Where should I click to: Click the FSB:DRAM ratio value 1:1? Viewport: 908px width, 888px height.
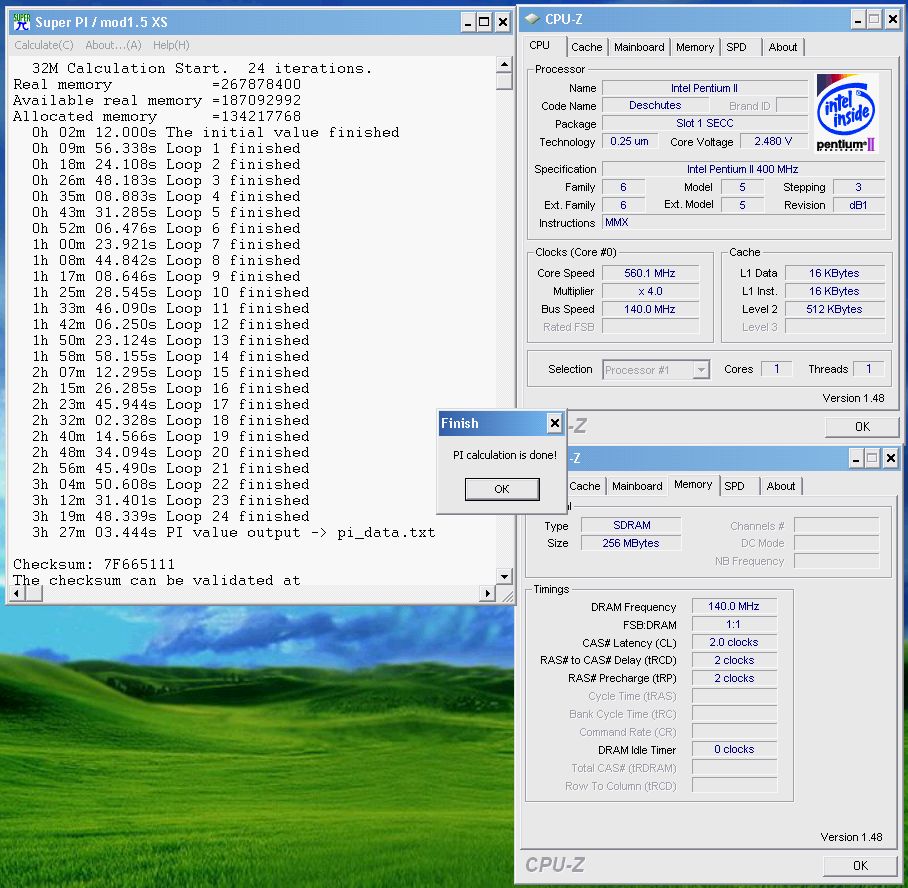pyautogui.click(x=734, y=624)
